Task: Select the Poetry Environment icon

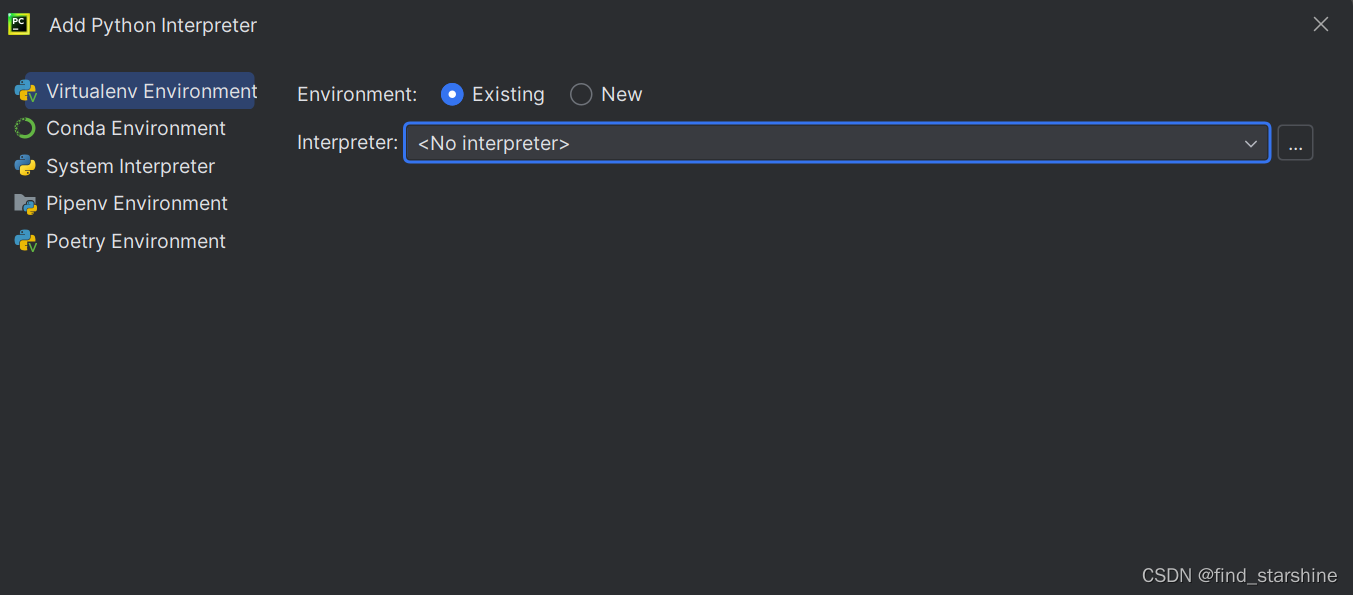Action: click(x=26, y=241)
